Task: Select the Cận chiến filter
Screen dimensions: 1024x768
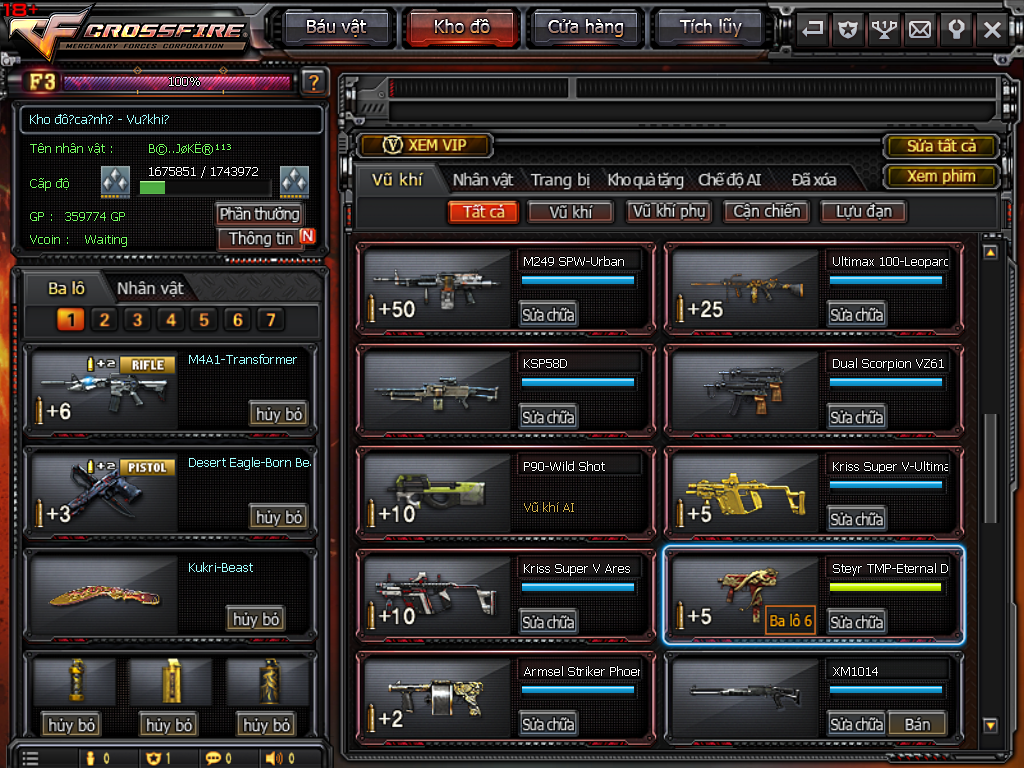Action: pos(767,212)
